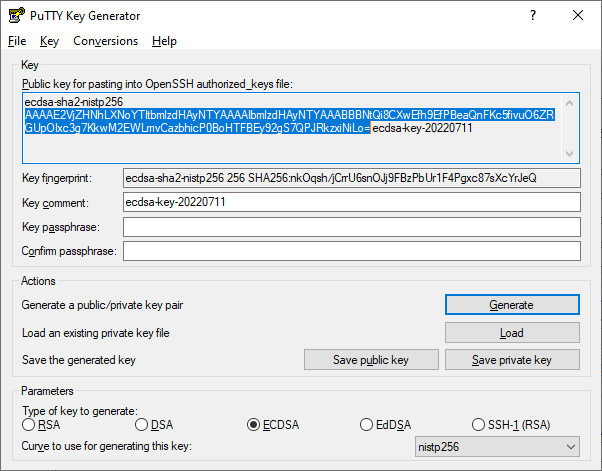Screen dimensions: 602x471
Task: Expand the nistp256 curve dropdown
Action: click(497, 446)
